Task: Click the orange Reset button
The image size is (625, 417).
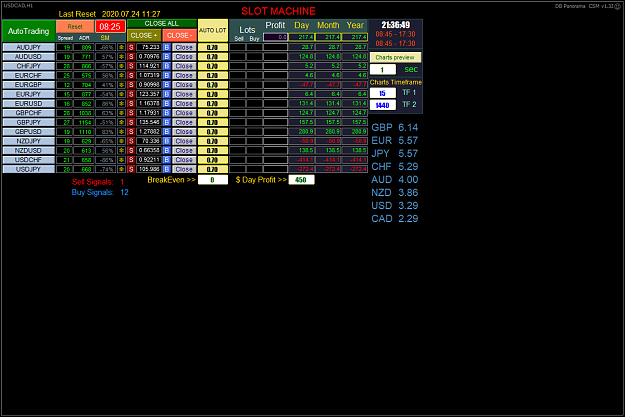Action: [x=75, y=27]
